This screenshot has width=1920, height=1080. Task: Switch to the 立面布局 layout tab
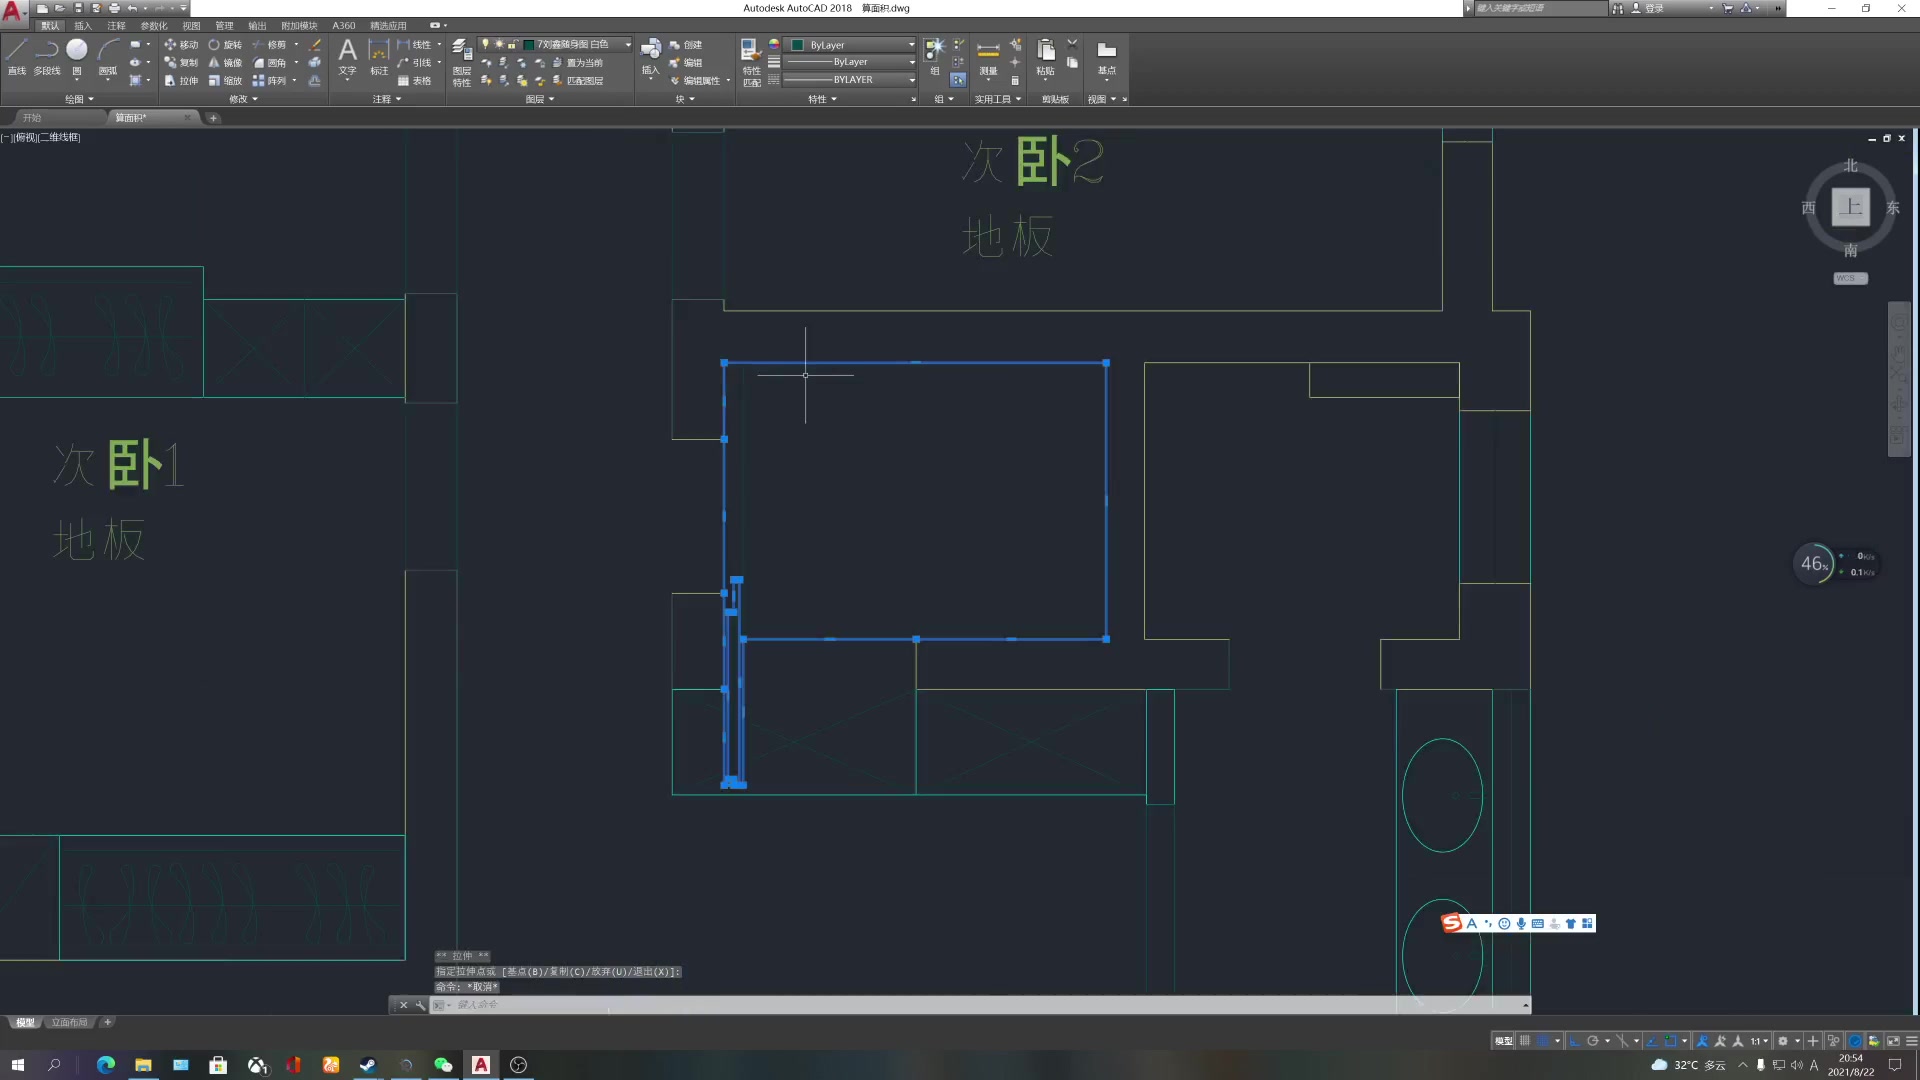70,1022
